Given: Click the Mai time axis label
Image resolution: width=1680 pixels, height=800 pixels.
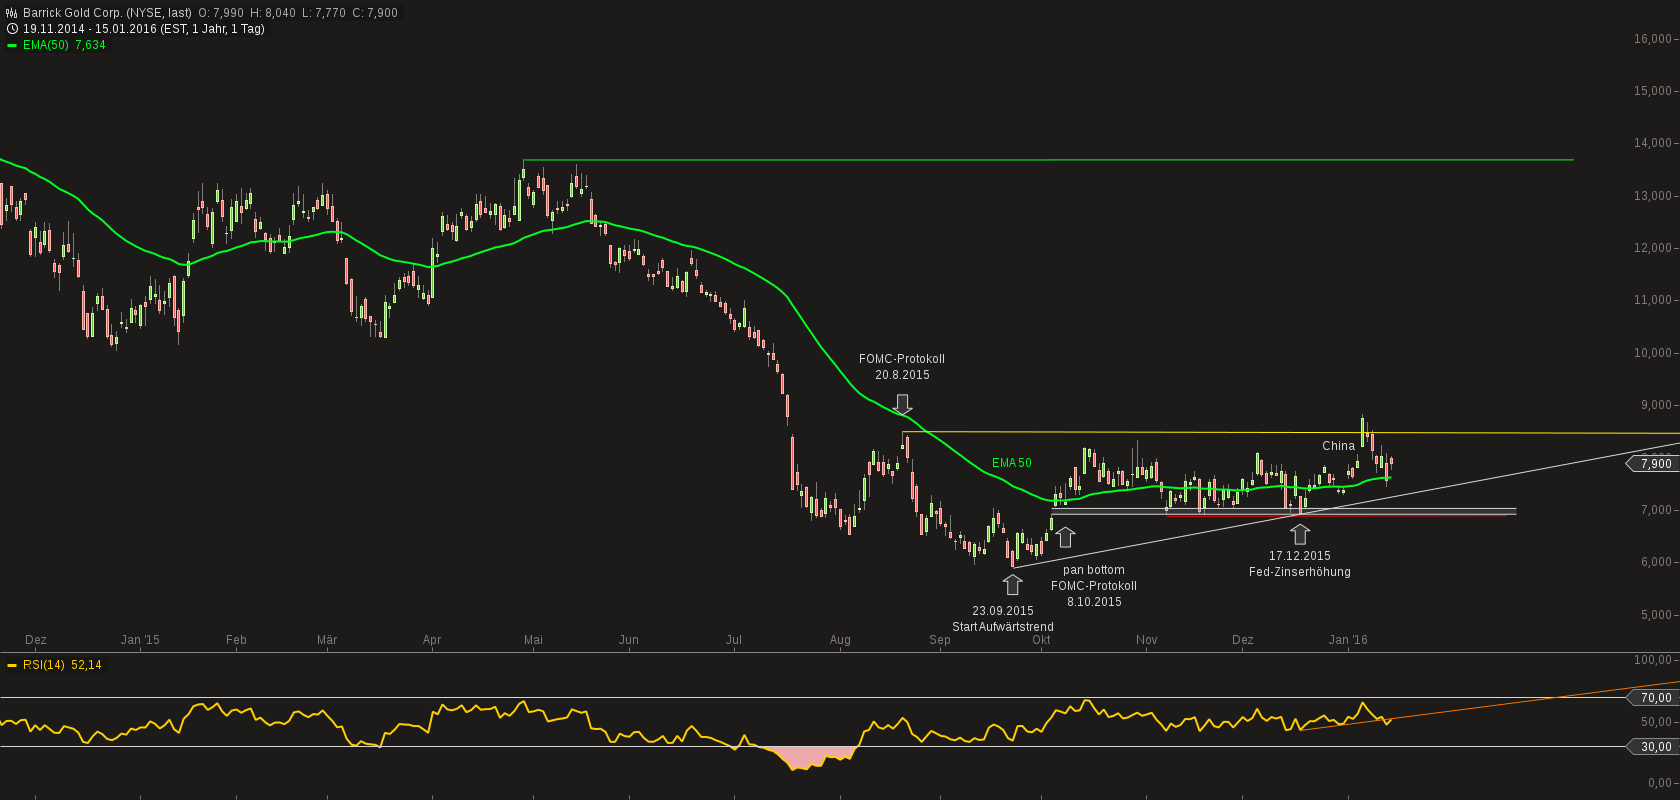Looking at the screenshot, I should coord(533,640).
